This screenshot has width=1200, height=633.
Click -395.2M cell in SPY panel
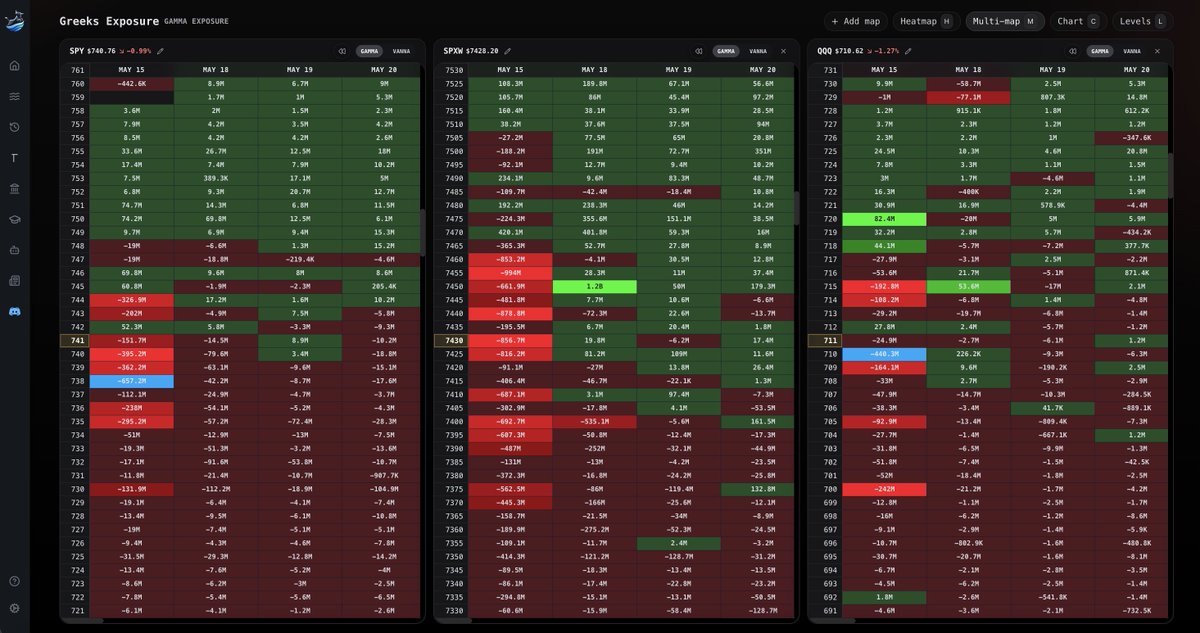click(x=132, y=354)
